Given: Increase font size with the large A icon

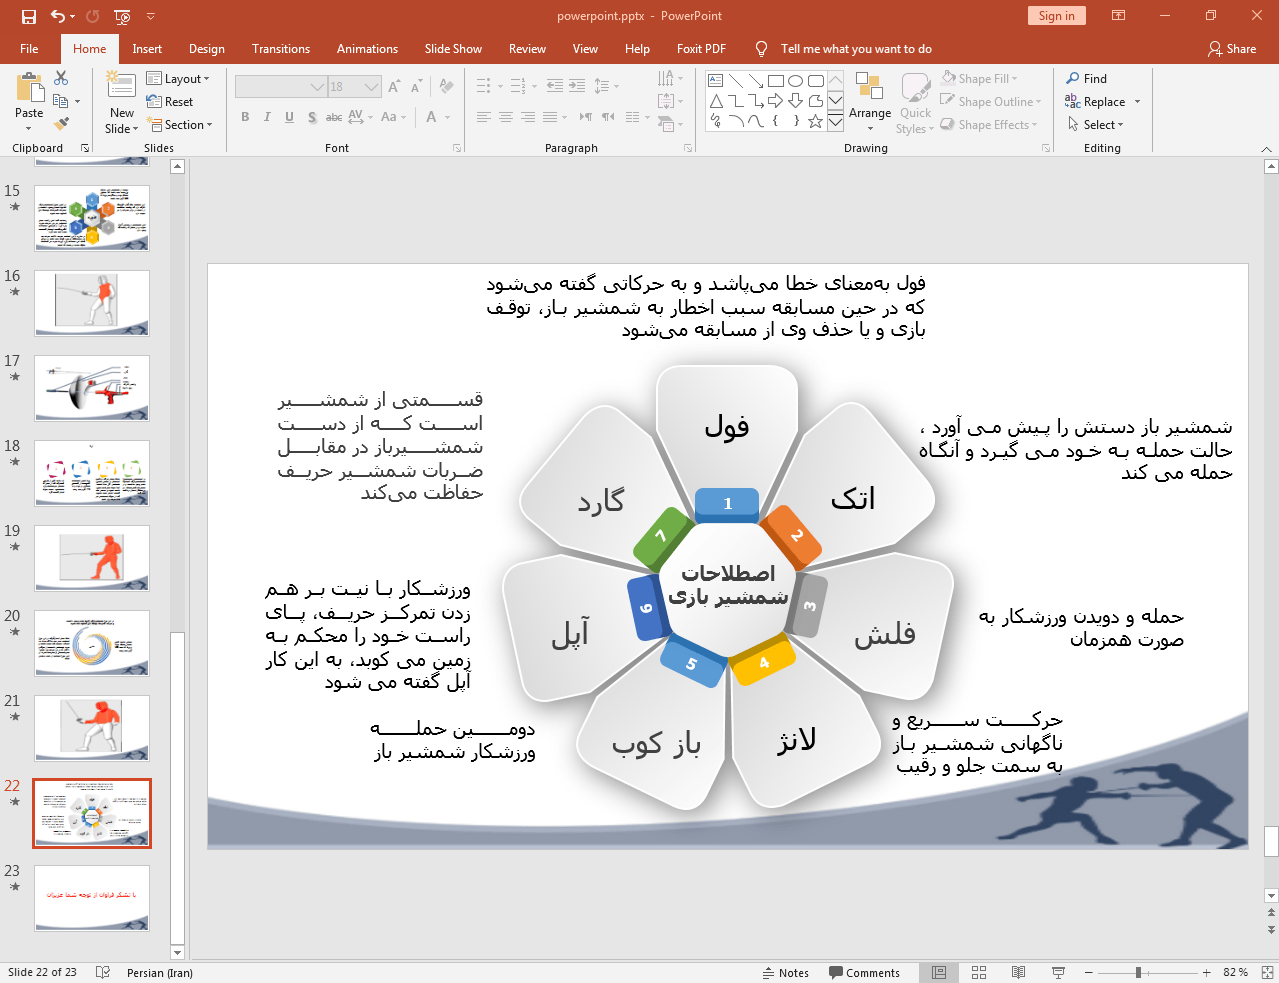Looking at the screenshot, I should click(394, 87).
